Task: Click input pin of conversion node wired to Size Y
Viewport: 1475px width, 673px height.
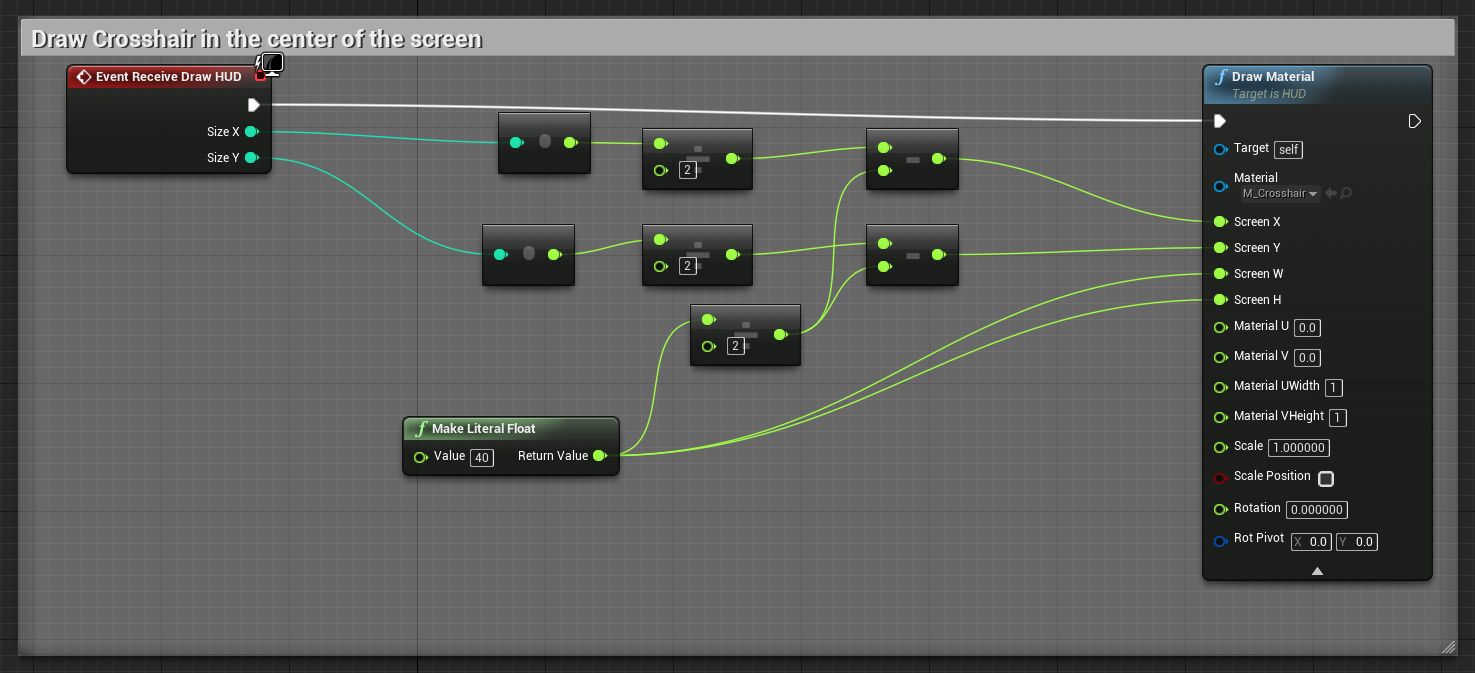Action: point(500,255)
